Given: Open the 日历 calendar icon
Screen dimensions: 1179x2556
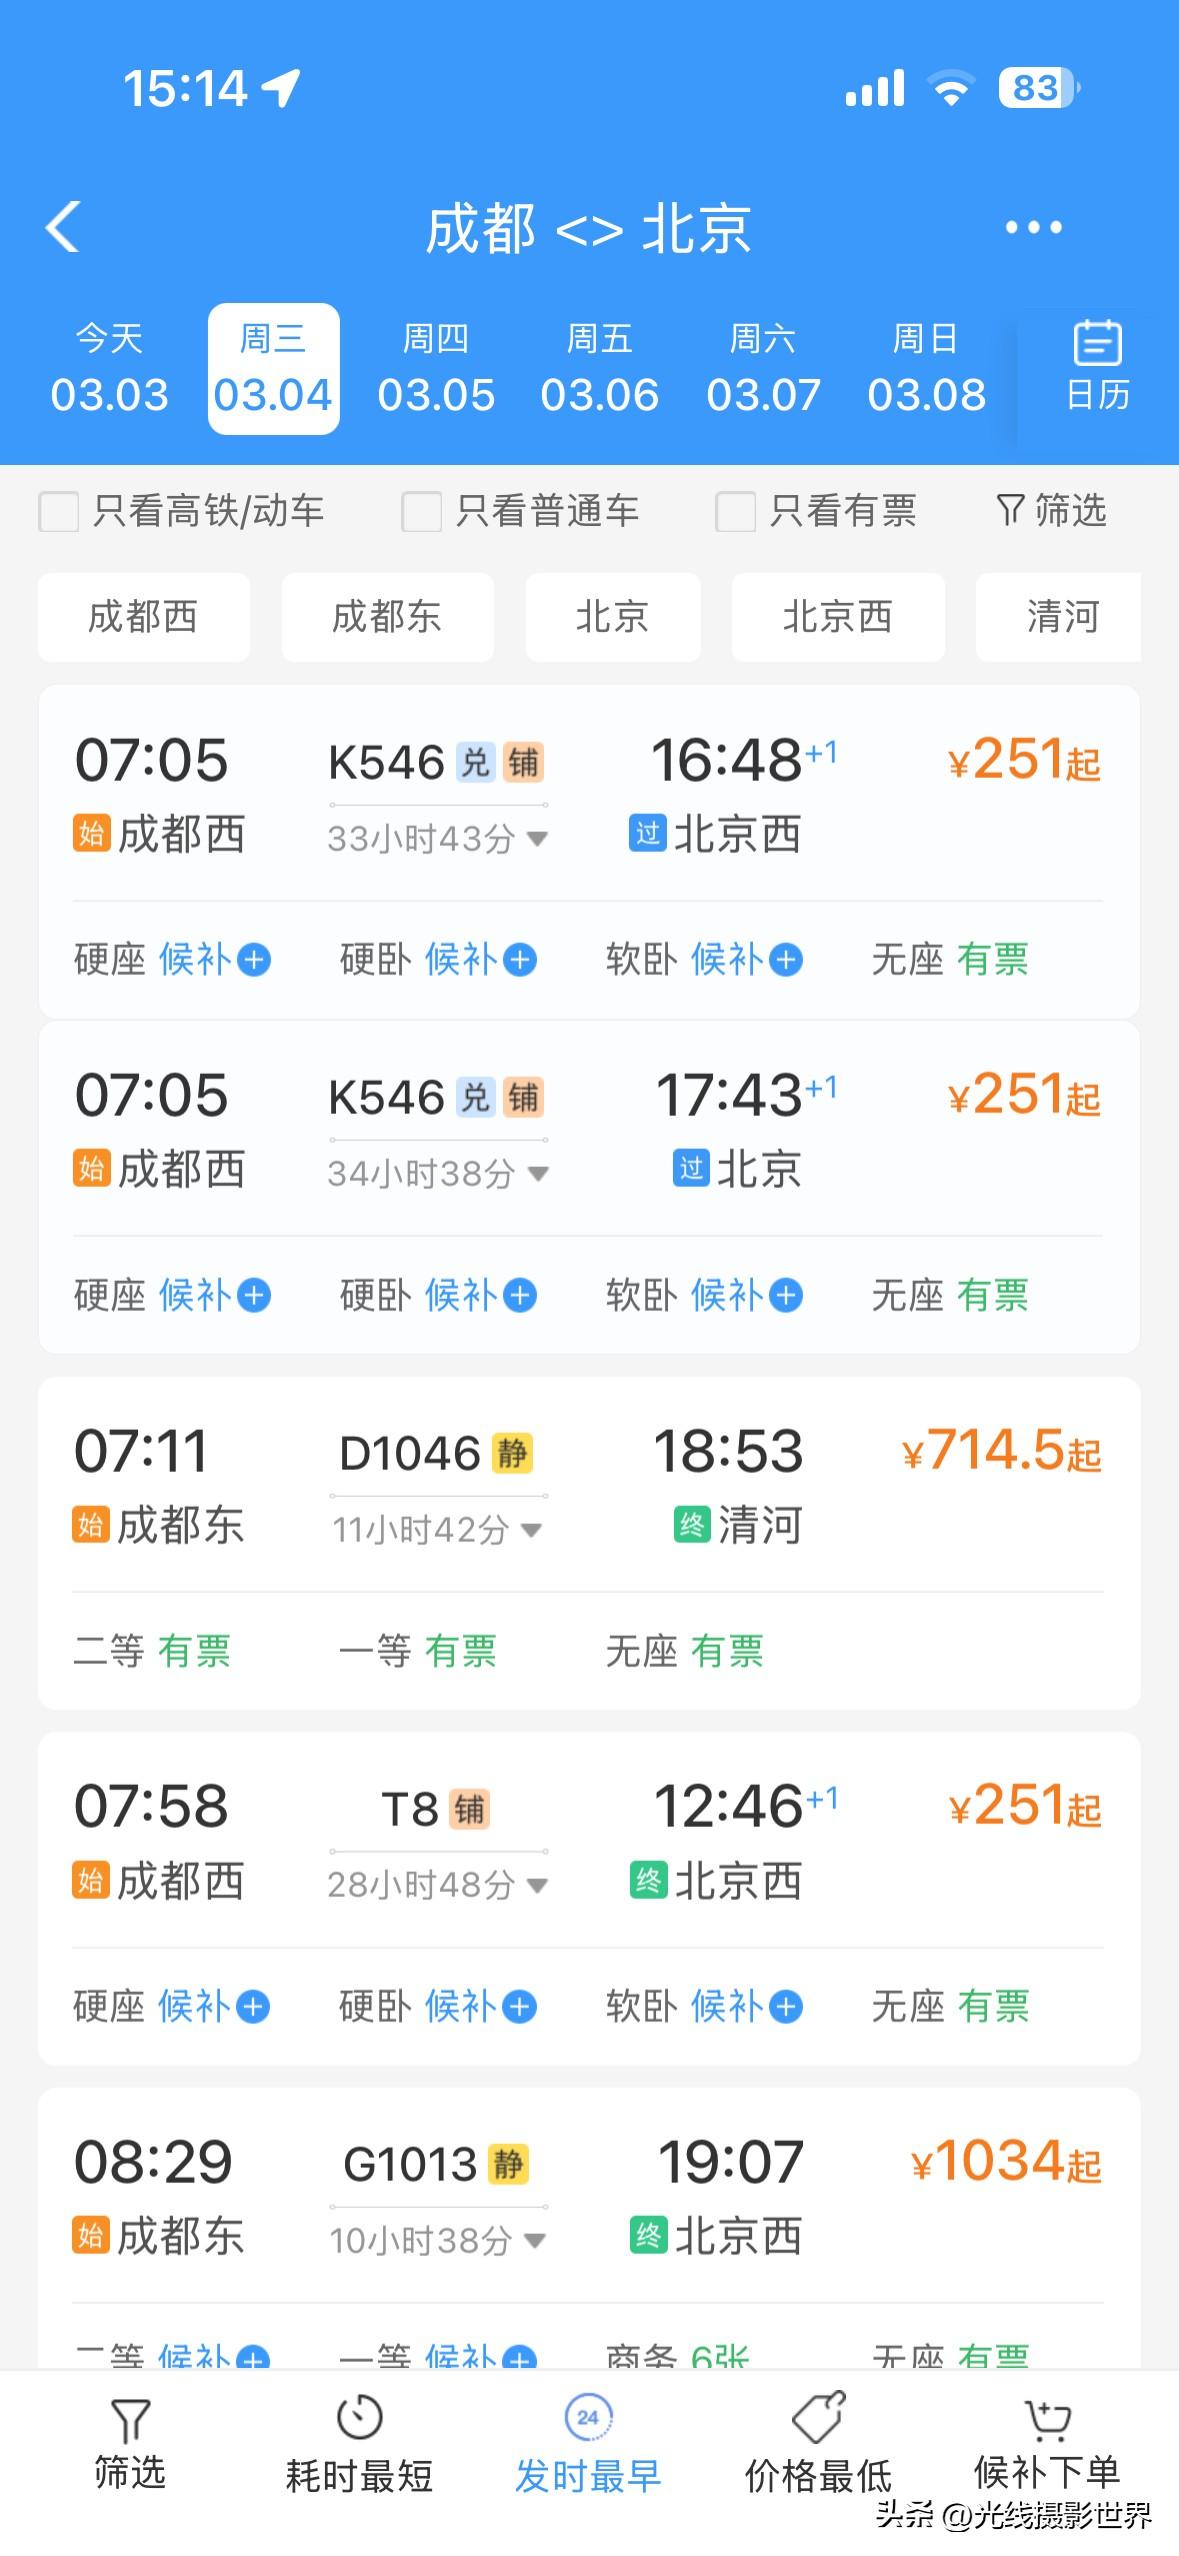Looking at the screenshot, I should click(1097, 343).
